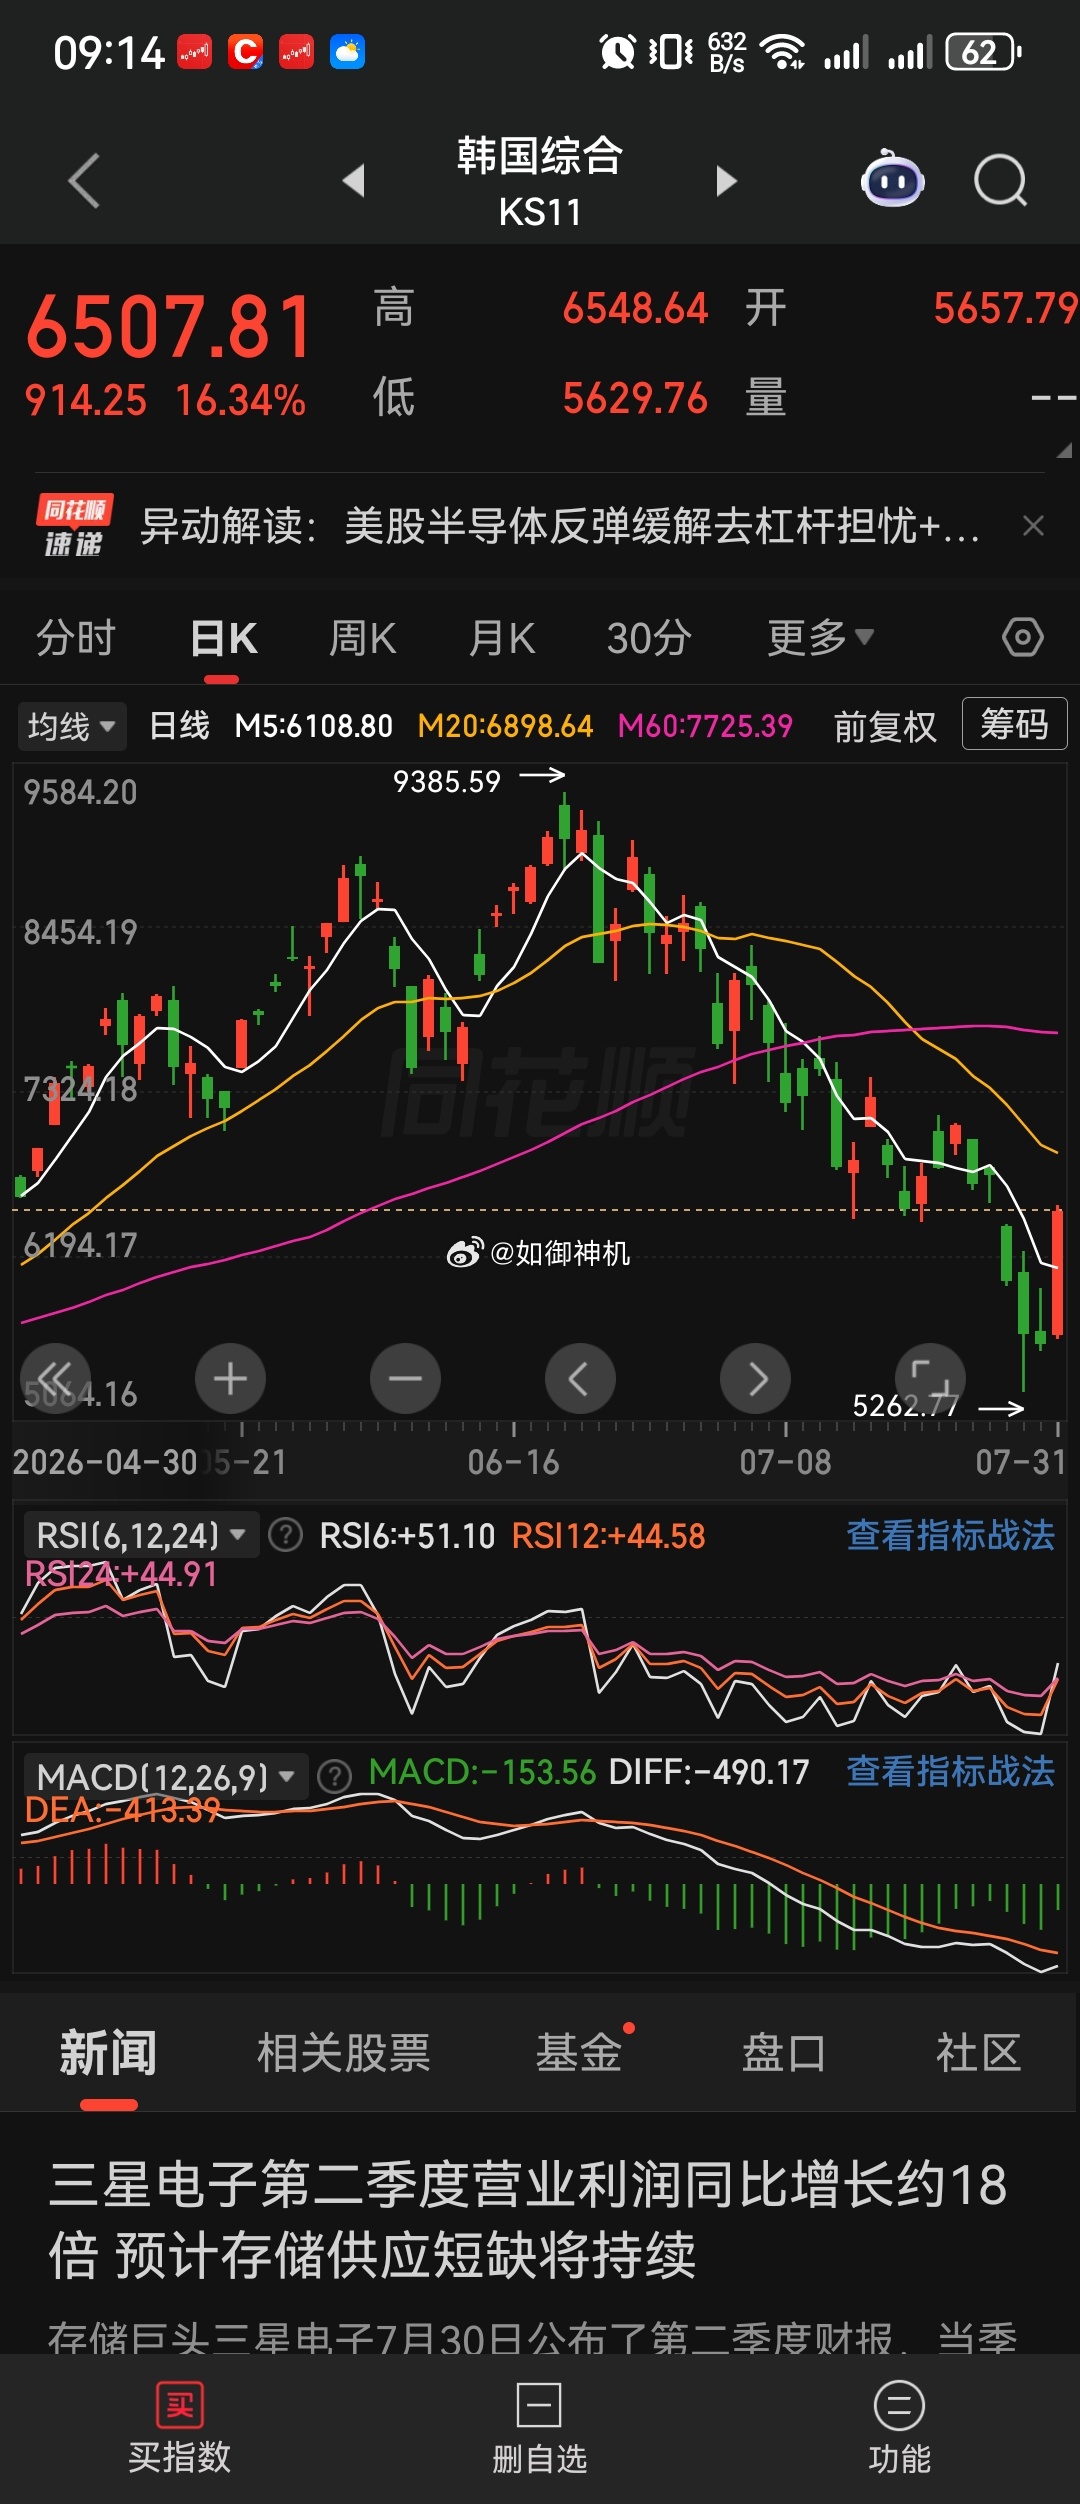Tap the back arrow in header
The height and width of the screenshot is (2504, 1080).
click(84, 181)
